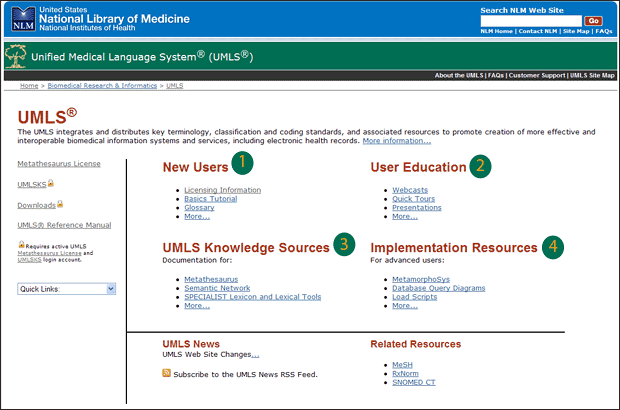This screenshot has height=410, width=620.
Task: Open Webcasts link
Action: 410,190
